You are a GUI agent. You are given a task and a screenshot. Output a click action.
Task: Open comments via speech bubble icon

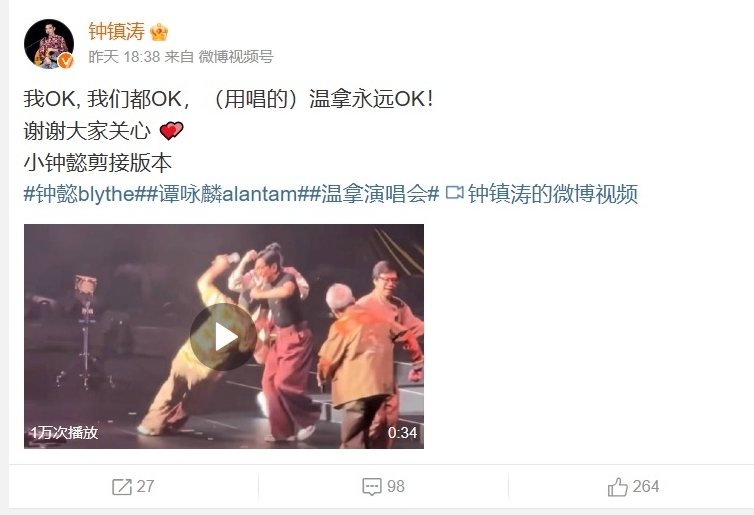pyautogui.click(x=372, y=487)
